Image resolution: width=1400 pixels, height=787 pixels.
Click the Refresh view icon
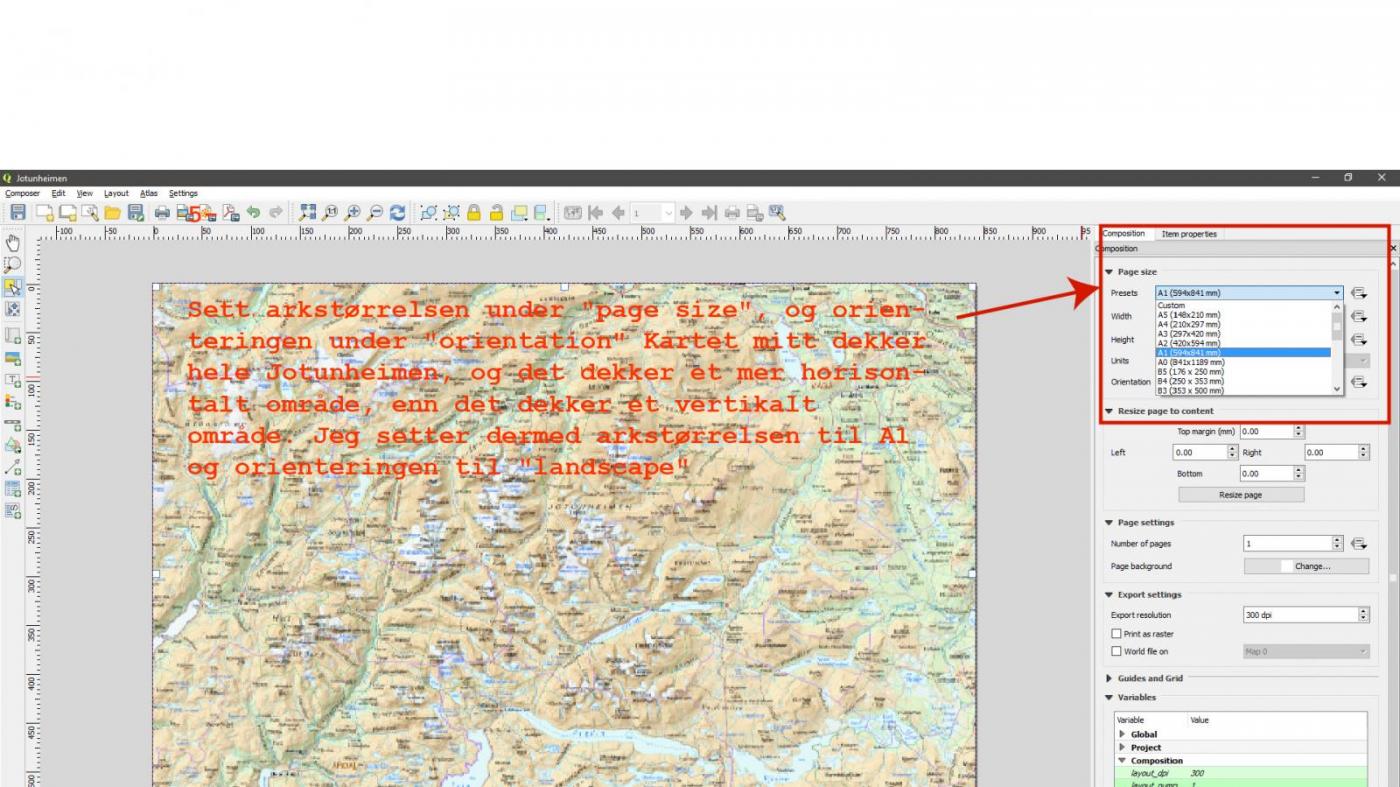click(397, 213)
